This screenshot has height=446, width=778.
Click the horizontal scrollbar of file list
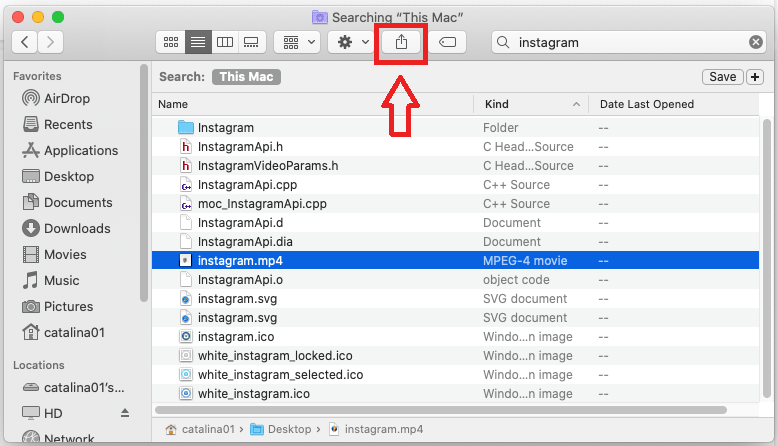[441, 410]
